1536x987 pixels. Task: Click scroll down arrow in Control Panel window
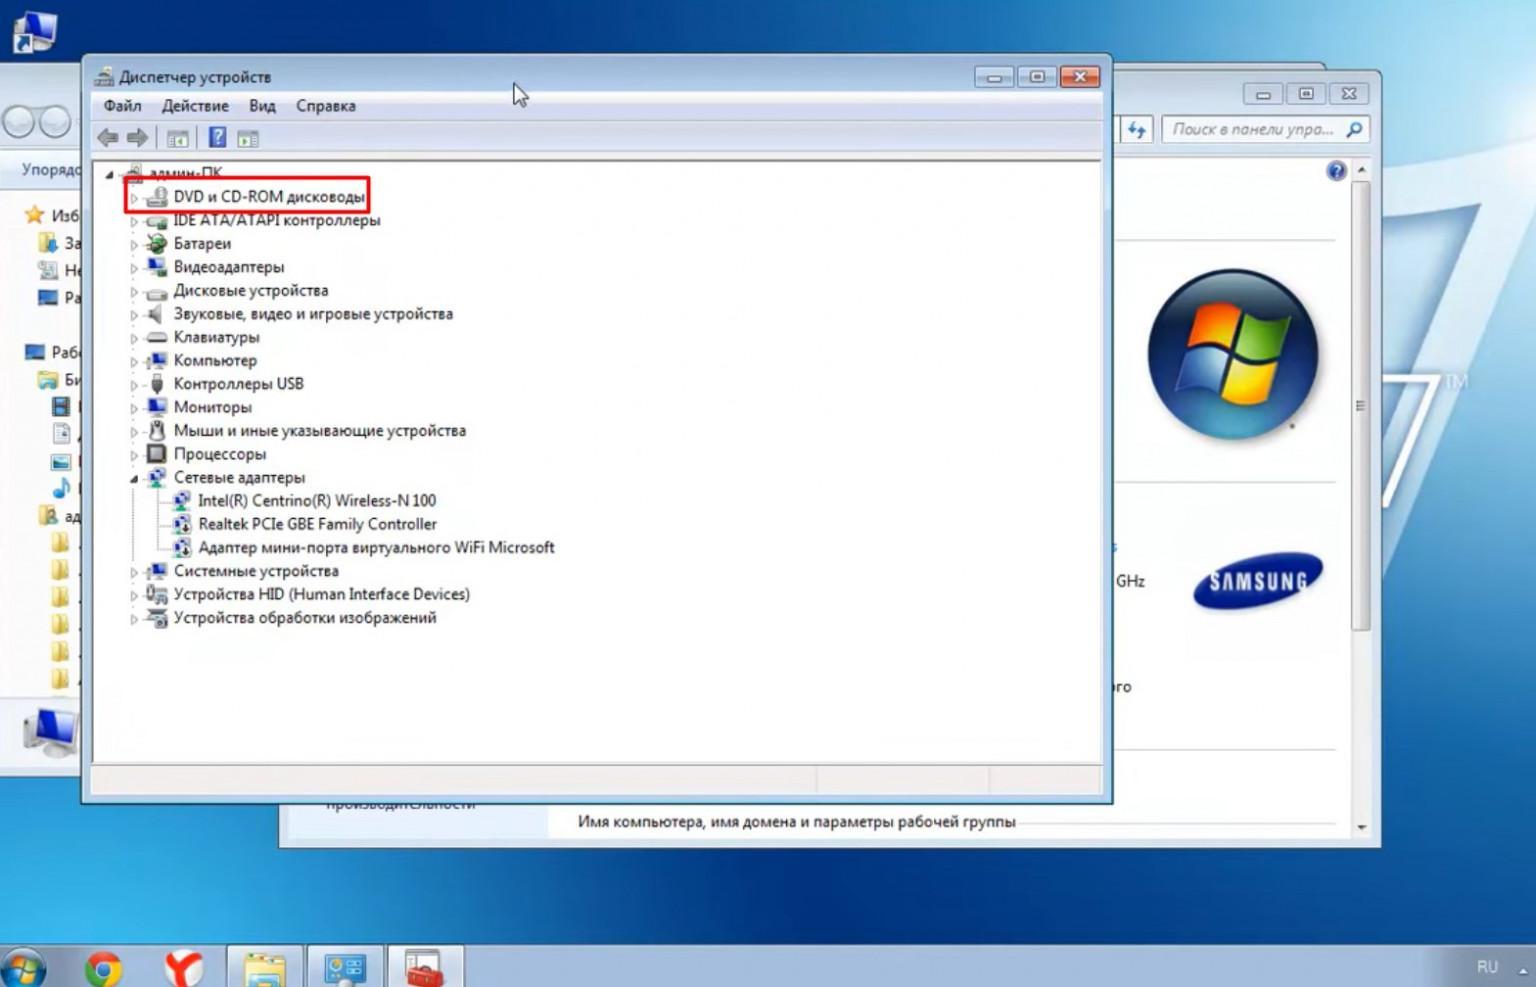(1361, 827)
